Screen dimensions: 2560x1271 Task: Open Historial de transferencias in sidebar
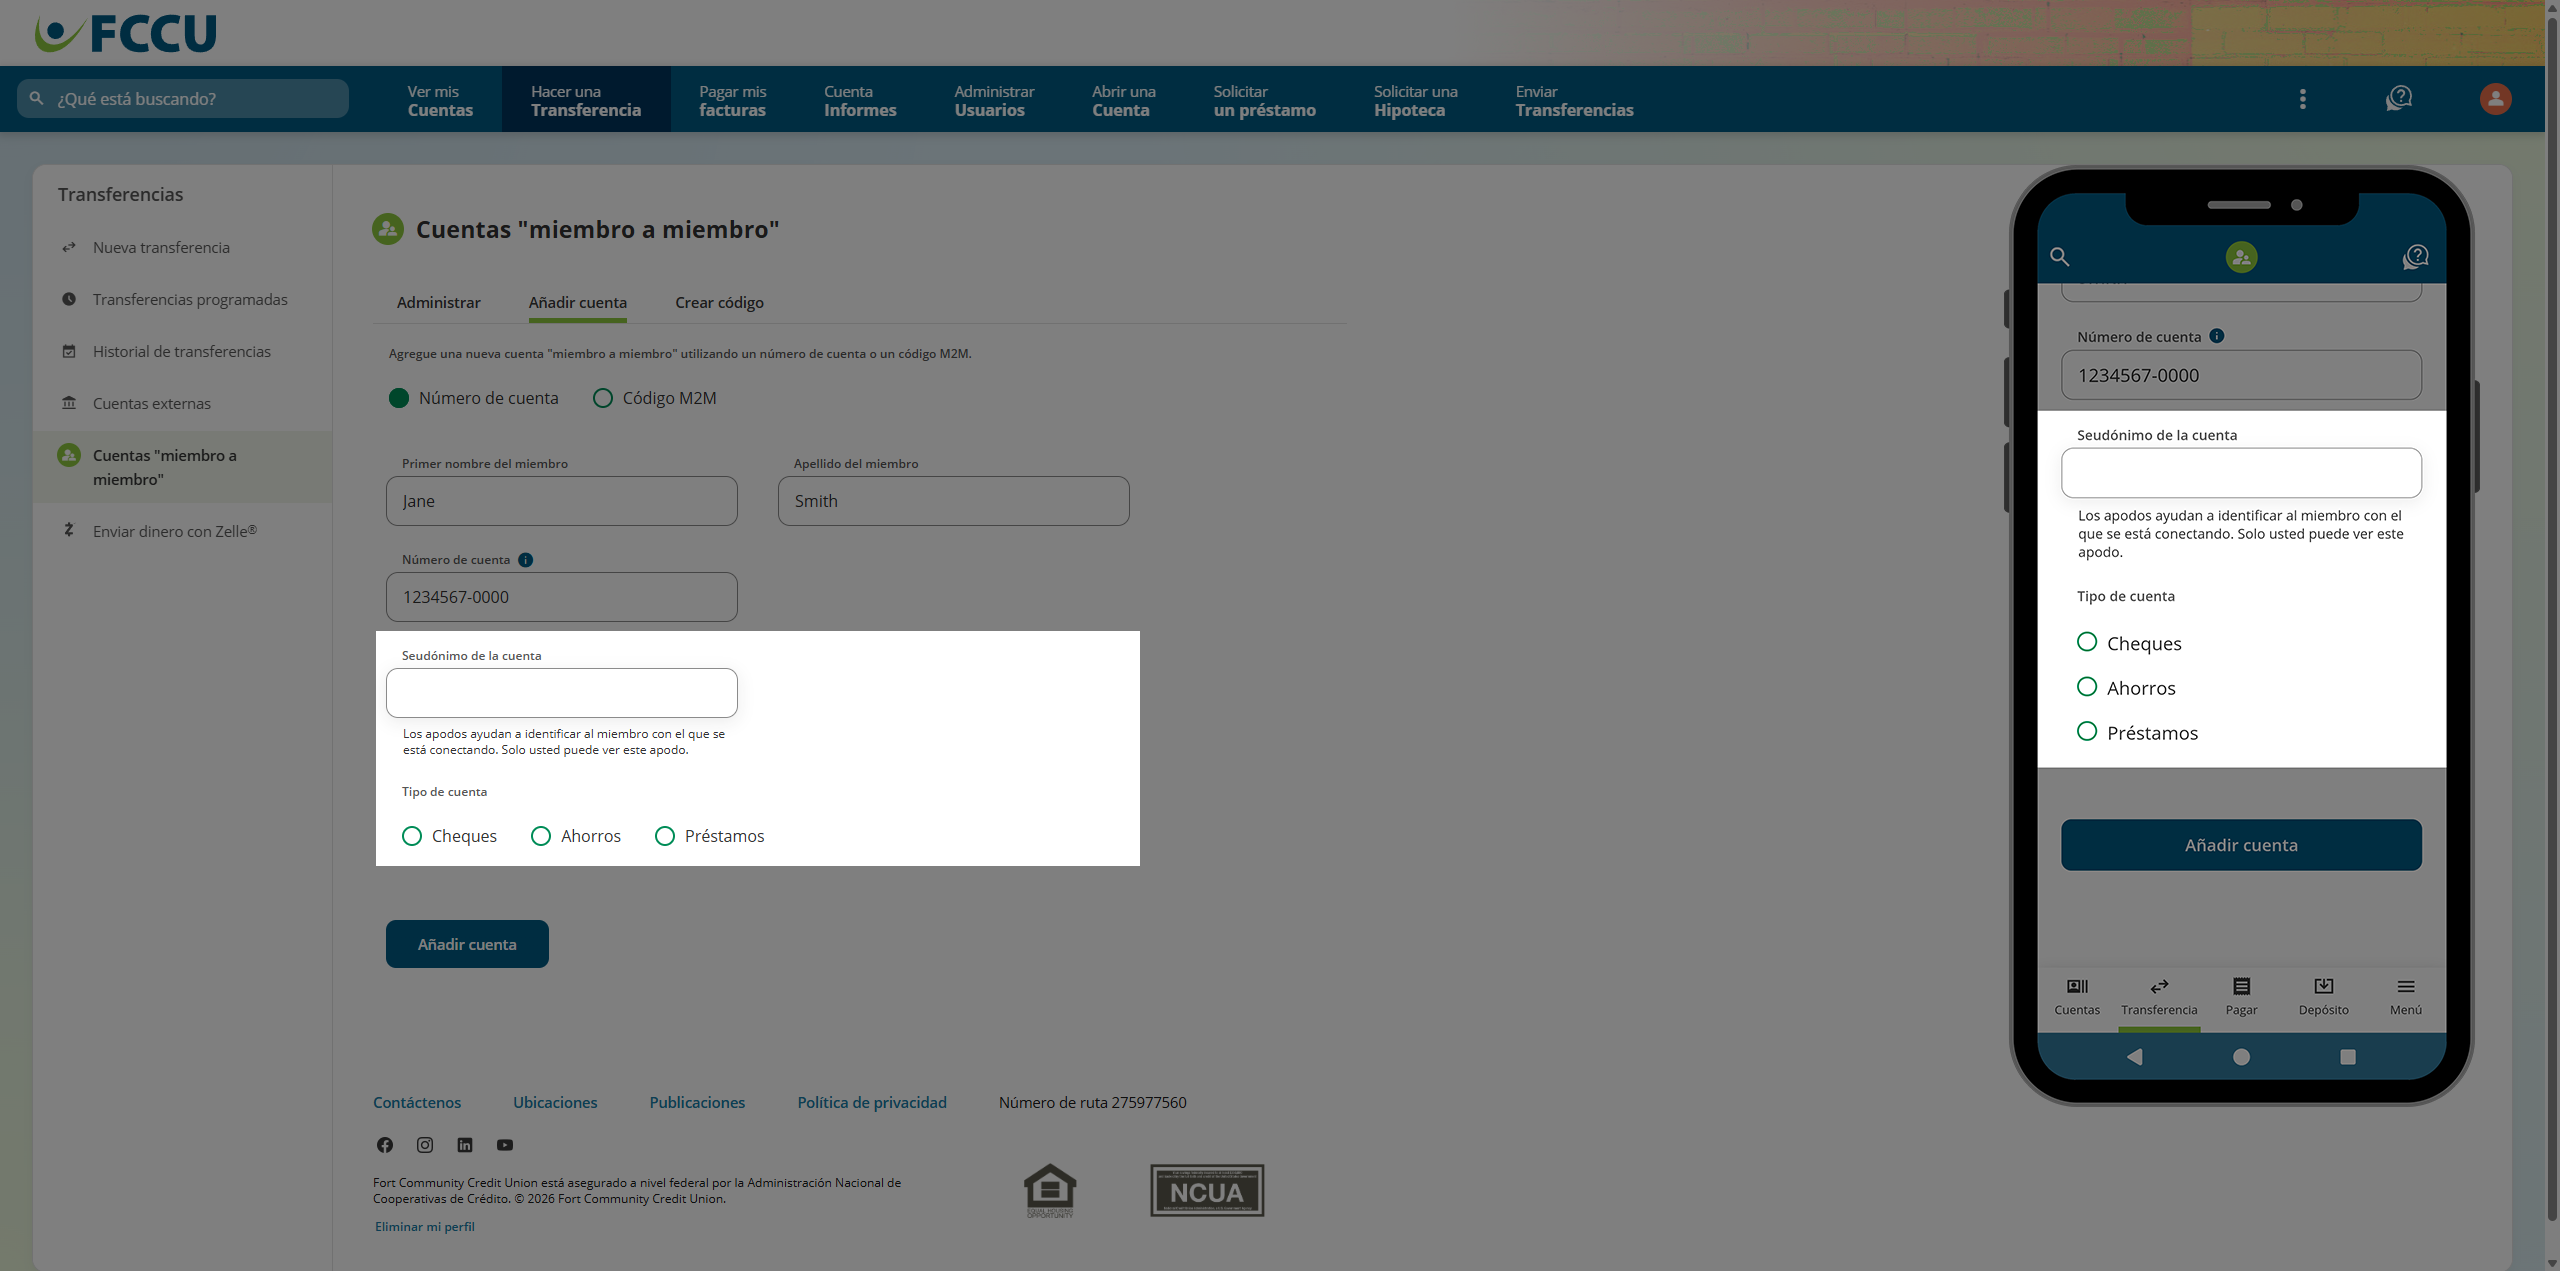pos(182,351)
